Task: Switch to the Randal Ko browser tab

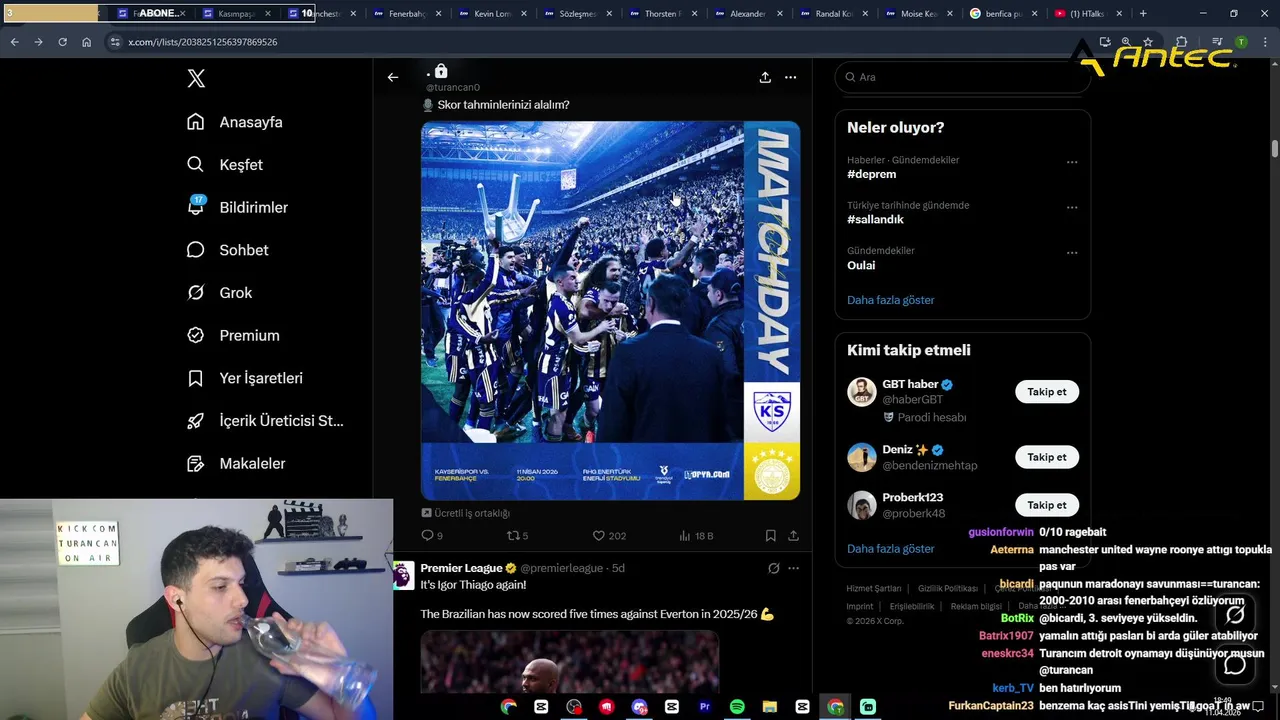Action: click(833, 14)
